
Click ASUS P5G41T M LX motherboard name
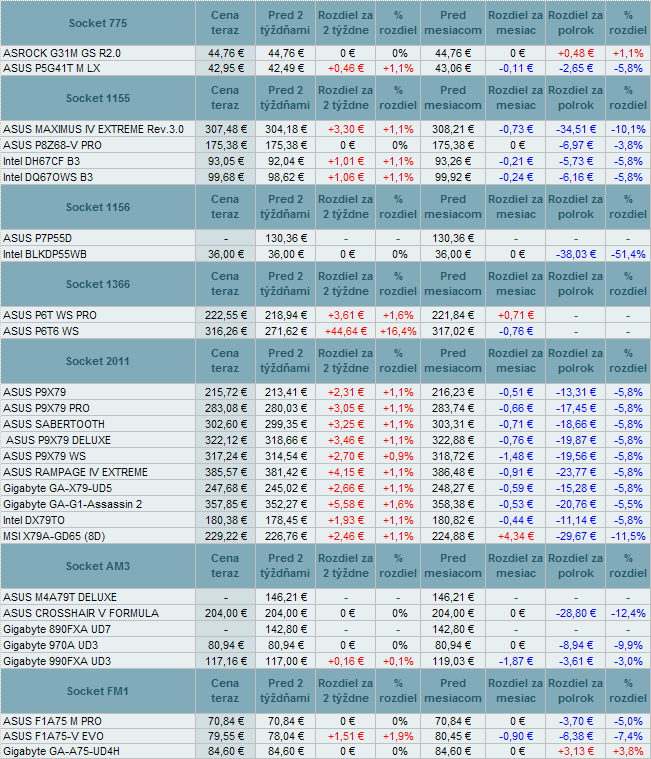tap(52, 68)
